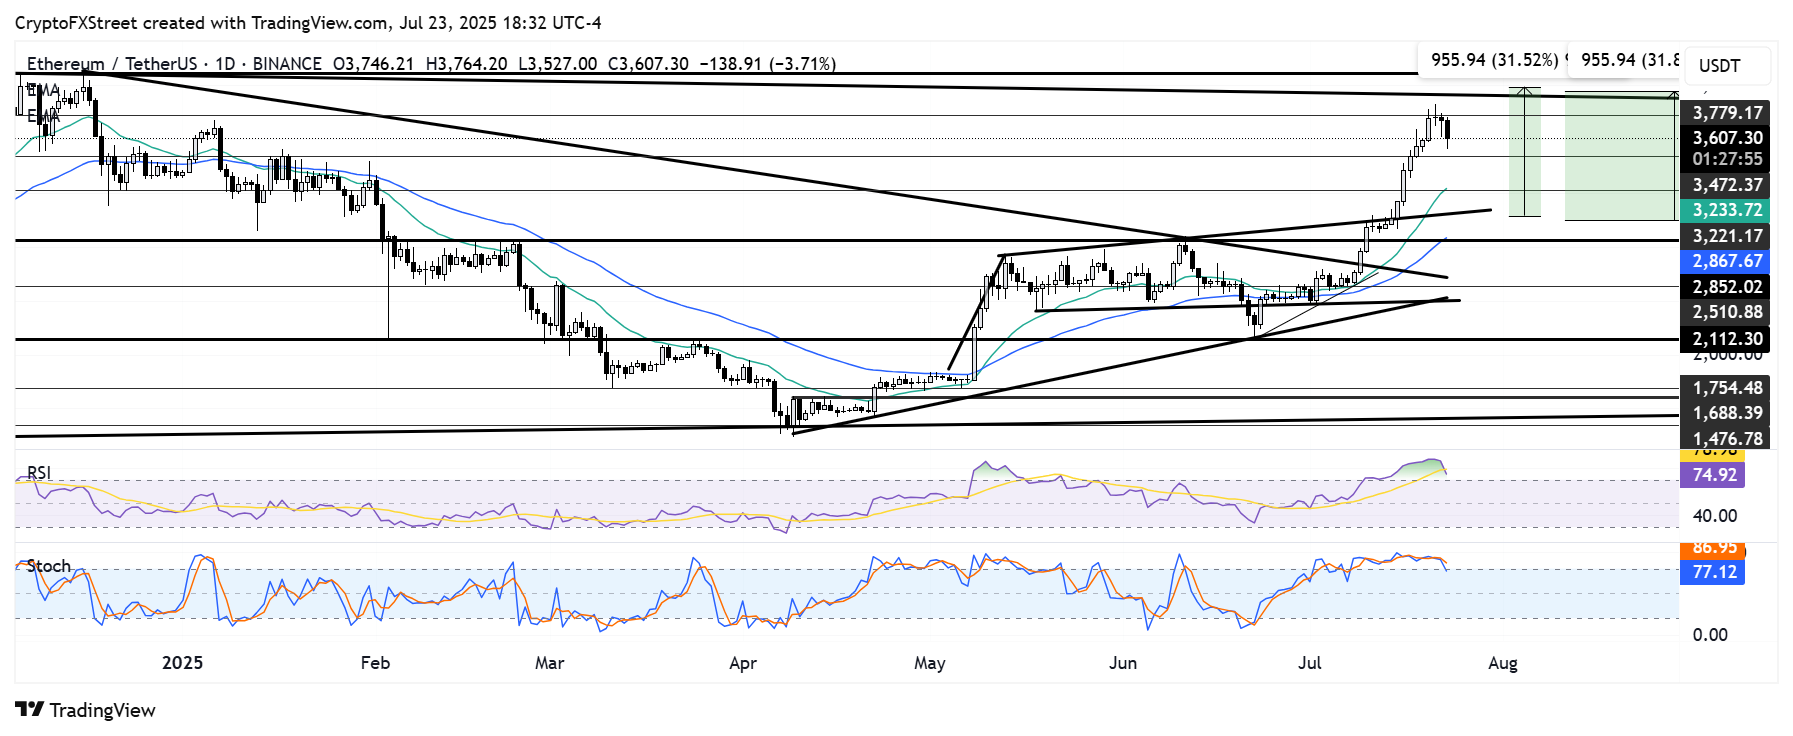Image resolution: width=1793 pixels, height=736 pixels.
Task: Select the RSI indicator label
Action: (39, 473)
